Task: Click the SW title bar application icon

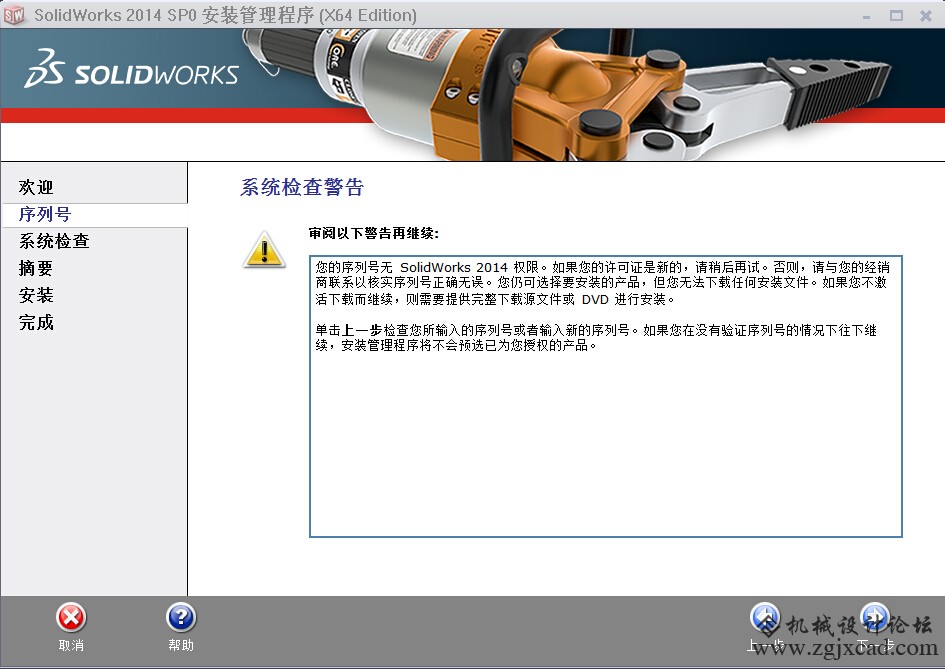Action: pos(14,15)
